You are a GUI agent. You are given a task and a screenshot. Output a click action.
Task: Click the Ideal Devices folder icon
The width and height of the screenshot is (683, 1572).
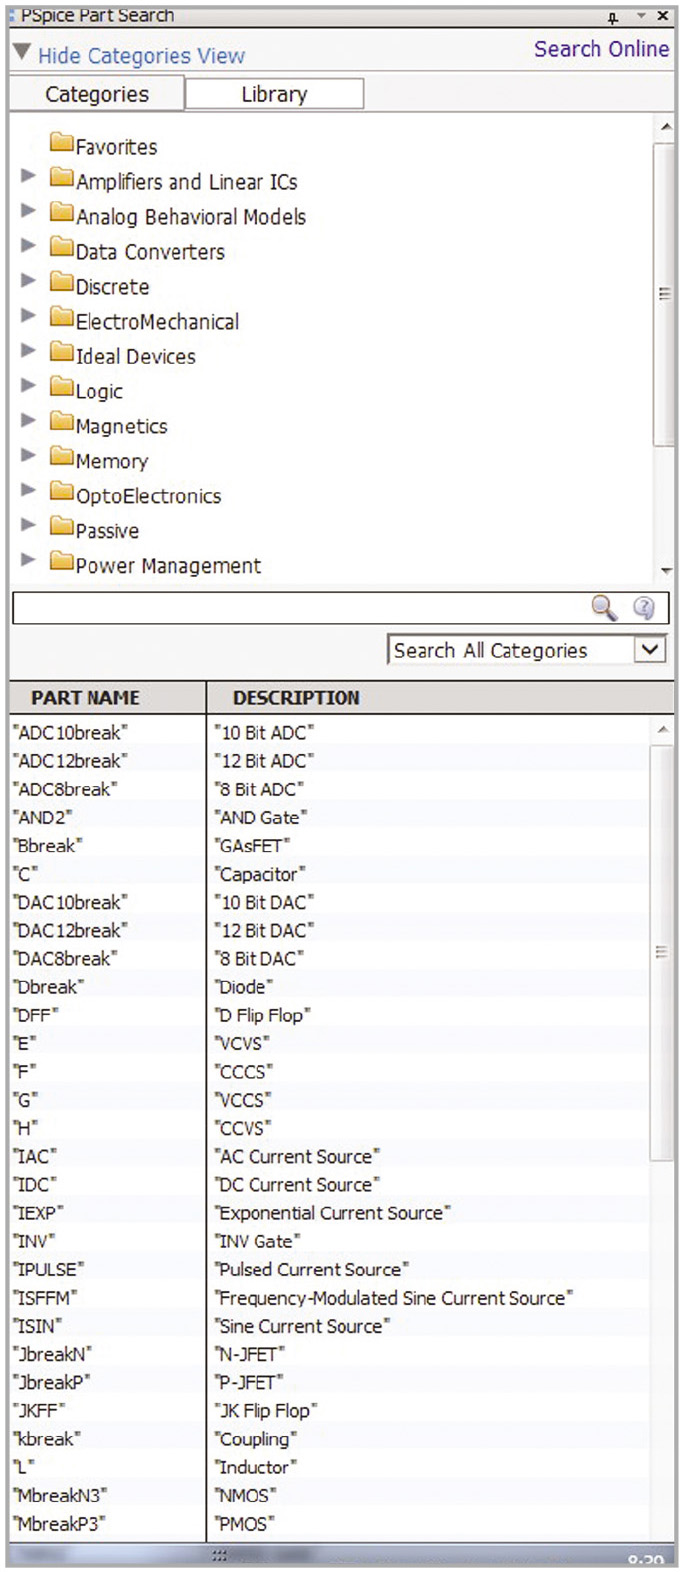(x=62, y=353)
